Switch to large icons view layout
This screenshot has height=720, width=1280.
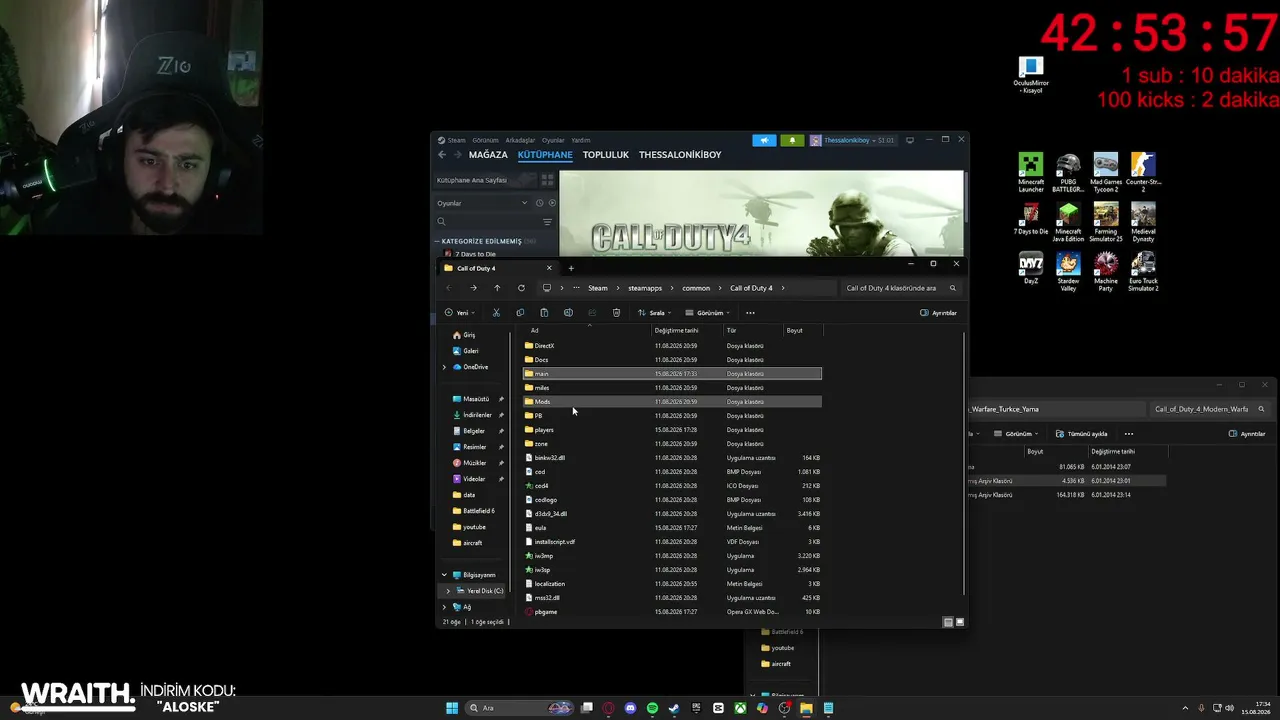pyautogui.click(x=960, y=622)
